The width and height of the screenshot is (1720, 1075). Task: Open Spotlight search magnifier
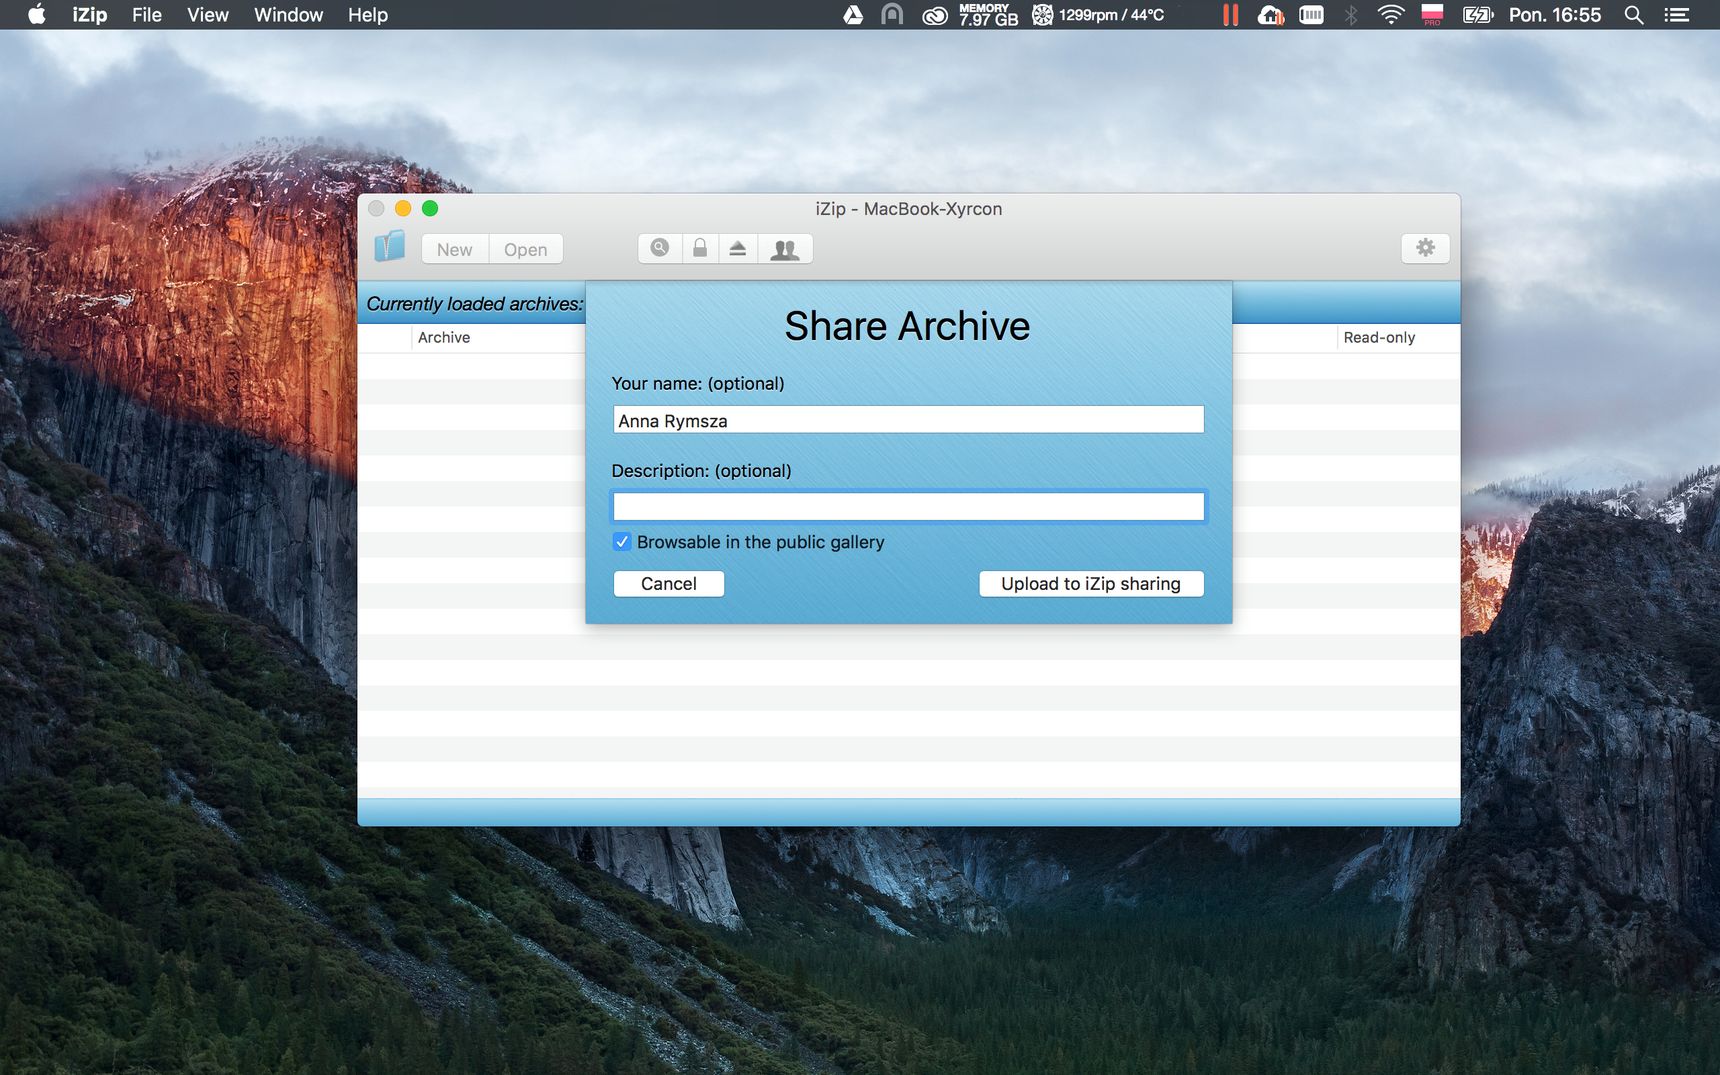pos(1634,15)
